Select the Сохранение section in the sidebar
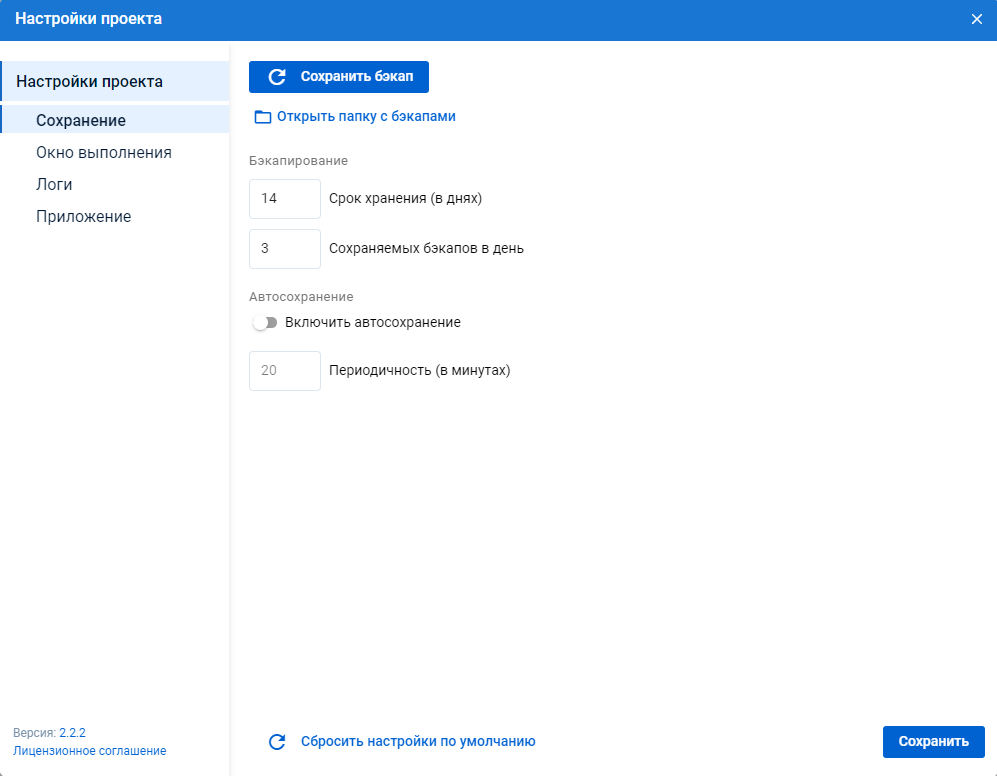This screenshot has height=776, width=997. (x=81, y=120)
